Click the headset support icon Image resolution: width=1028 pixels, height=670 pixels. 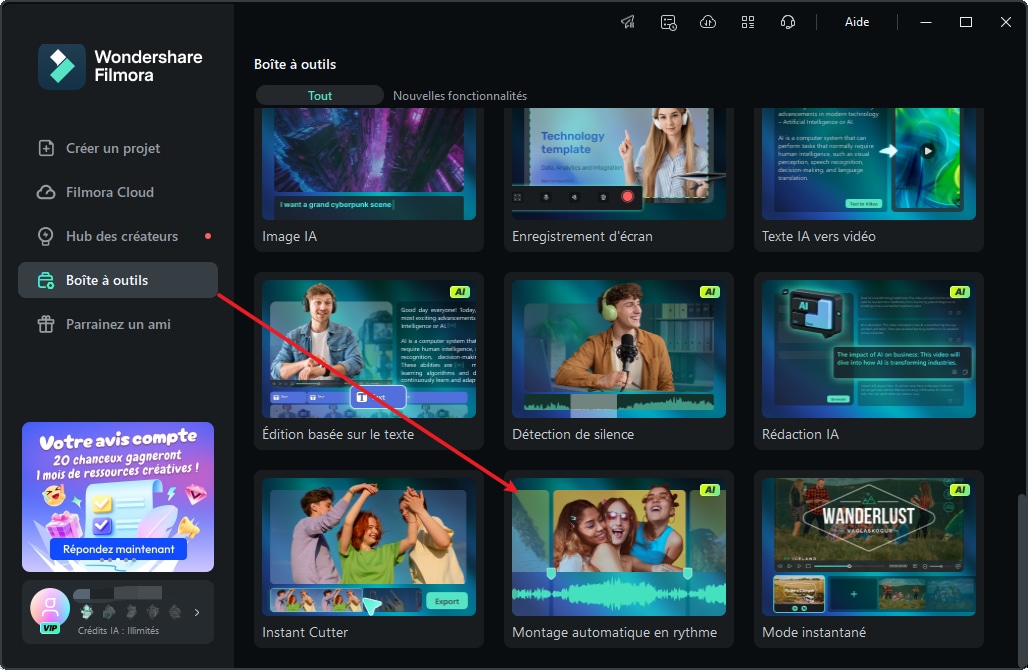pos(788,22)
